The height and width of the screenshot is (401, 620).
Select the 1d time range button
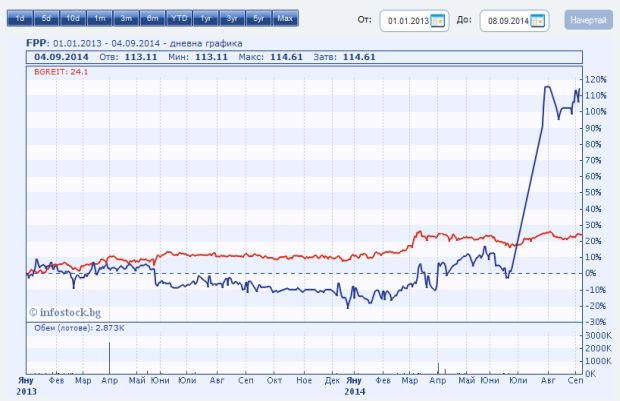point(20,19)
